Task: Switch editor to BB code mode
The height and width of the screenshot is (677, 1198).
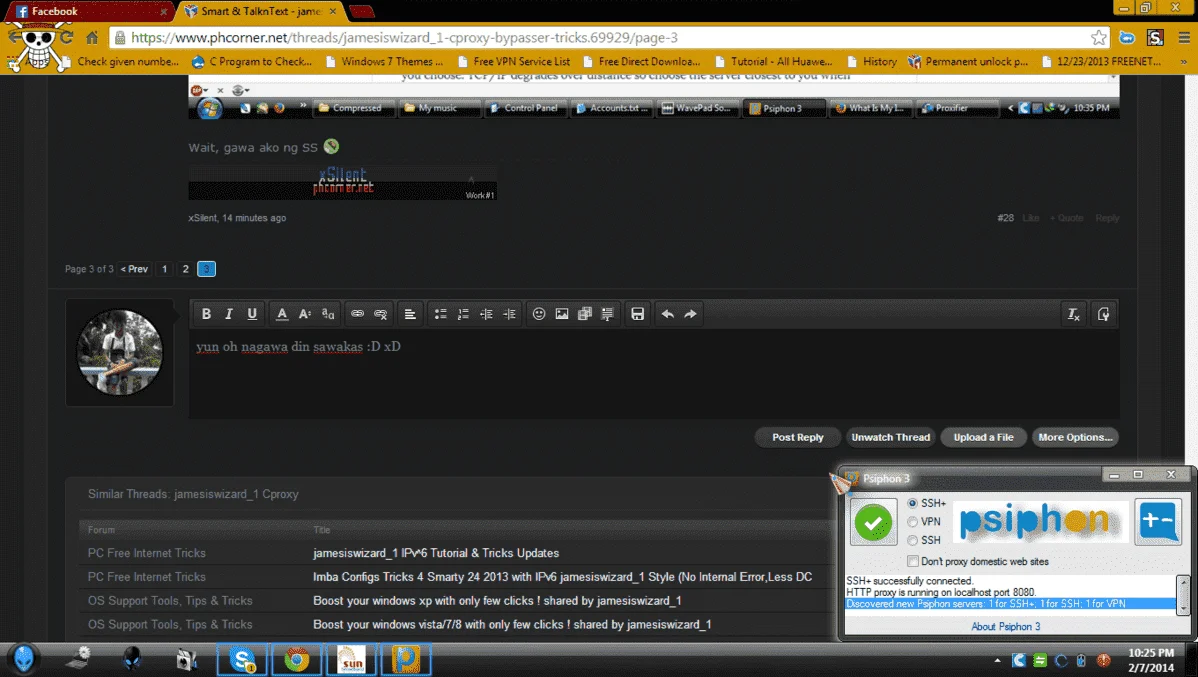Action: coord(1103,314)
